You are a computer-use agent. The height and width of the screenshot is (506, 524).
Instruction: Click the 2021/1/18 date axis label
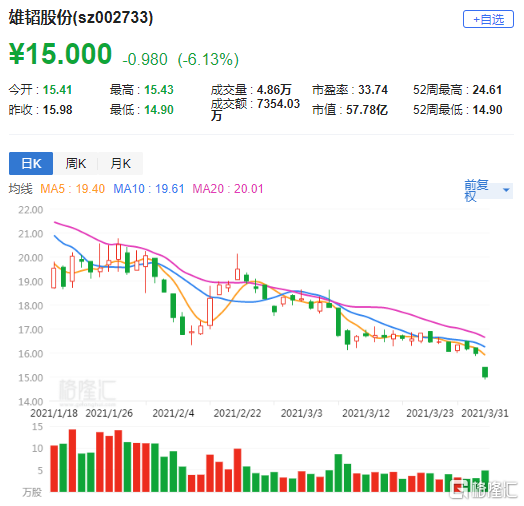tap(54, 413)
